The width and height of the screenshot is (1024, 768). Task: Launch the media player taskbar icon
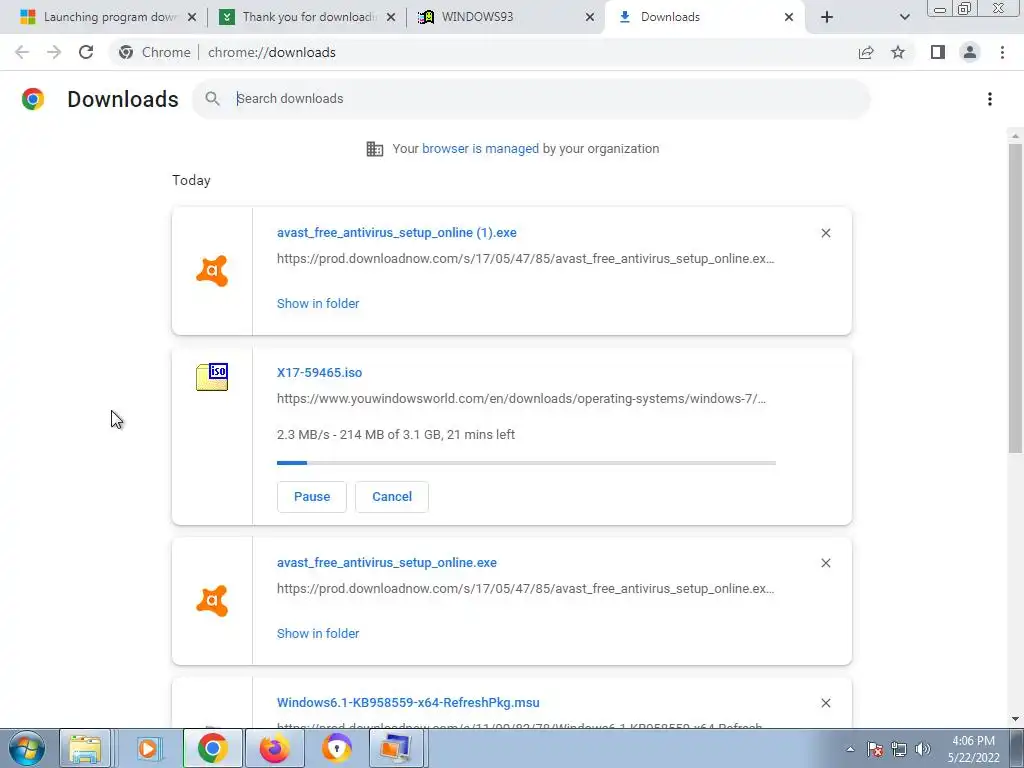click(x=149, y=748)
